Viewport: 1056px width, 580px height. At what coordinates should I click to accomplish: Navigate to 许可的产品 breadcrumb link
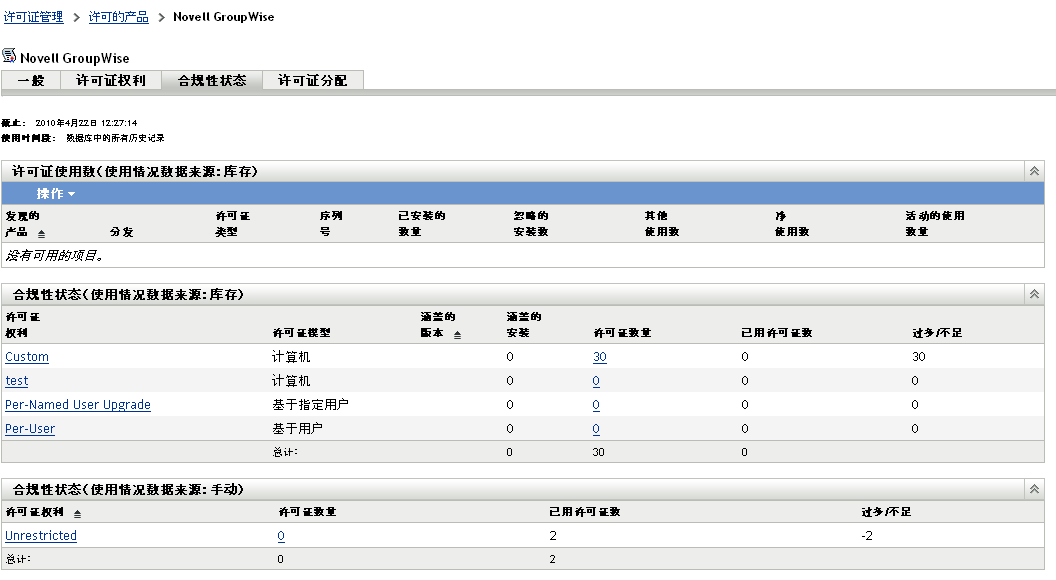click(x=118, y=17)
